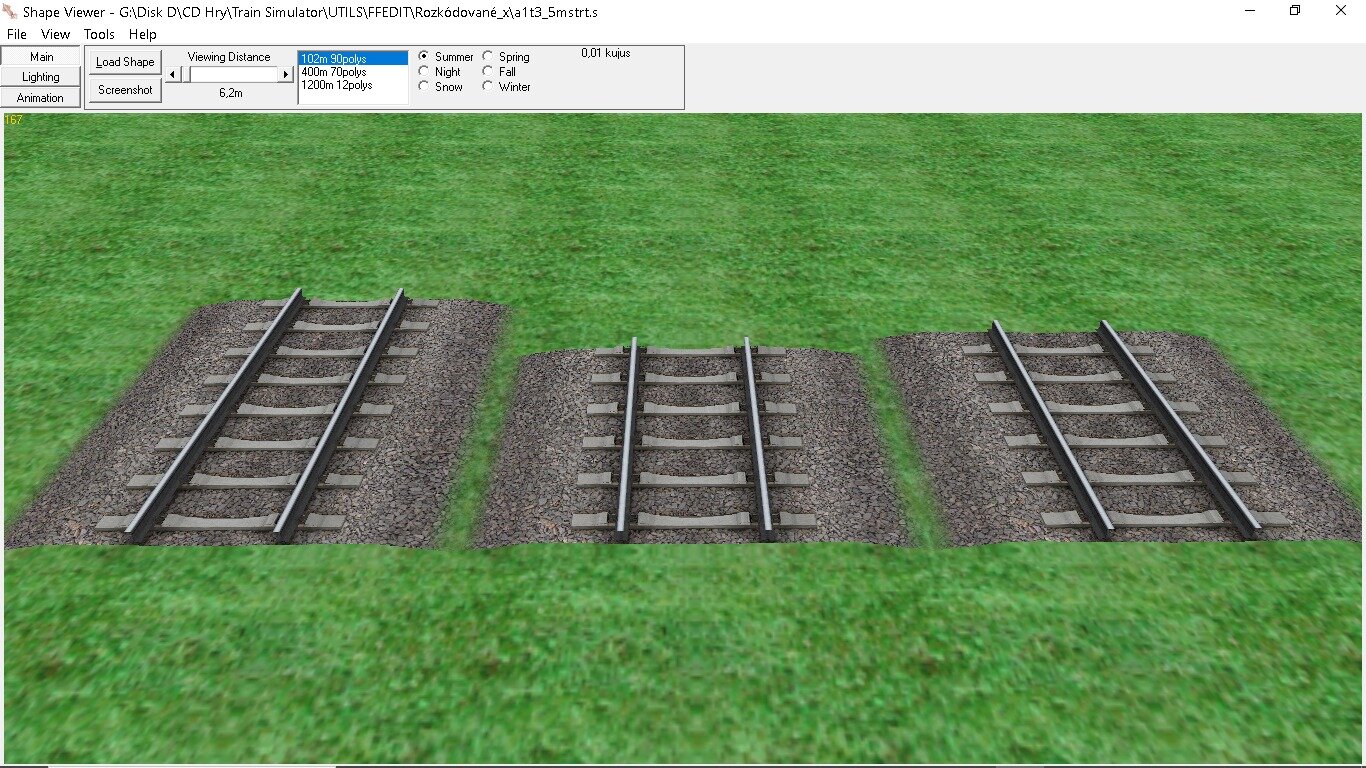The width and height of the screenshot is (1366, 768).
Task: Switch to the Main panel
Action: click(41, 57)
